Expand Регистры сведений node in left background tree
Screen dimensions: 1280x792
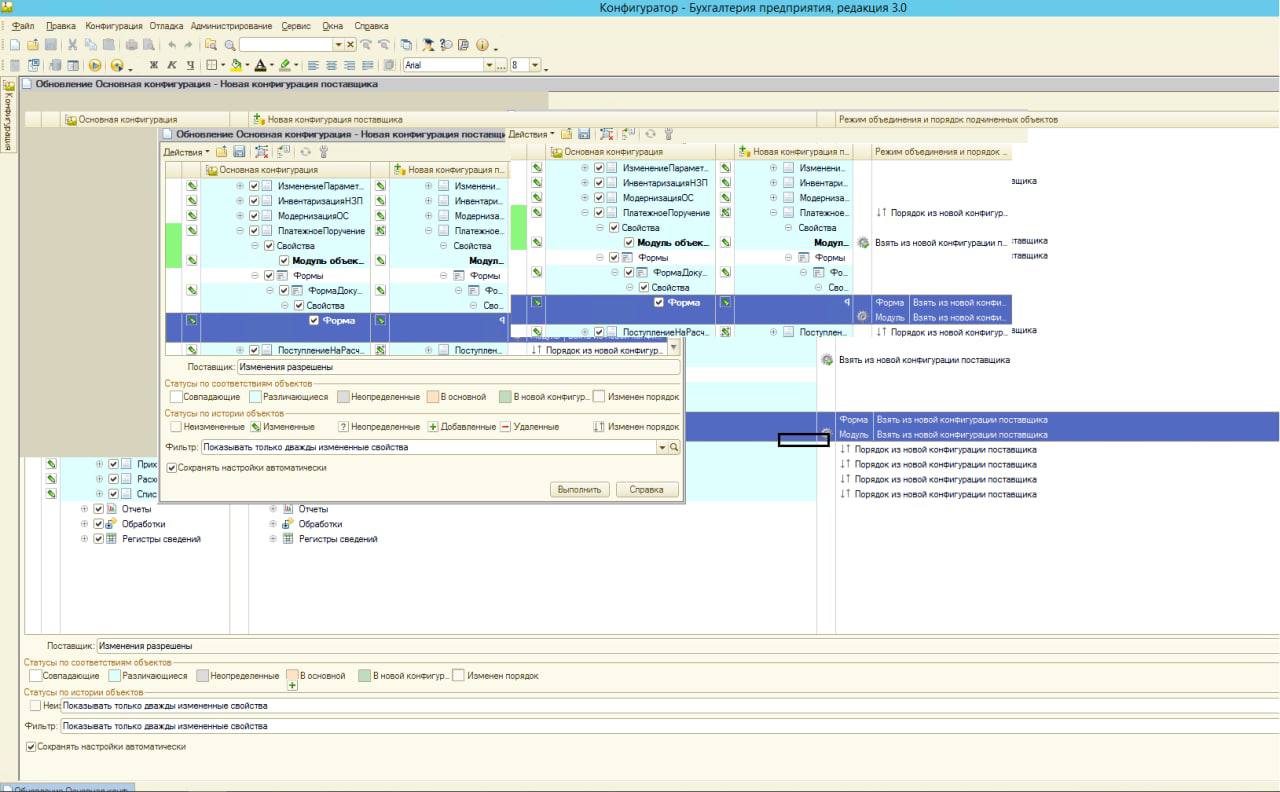click(x=84, y=539)
